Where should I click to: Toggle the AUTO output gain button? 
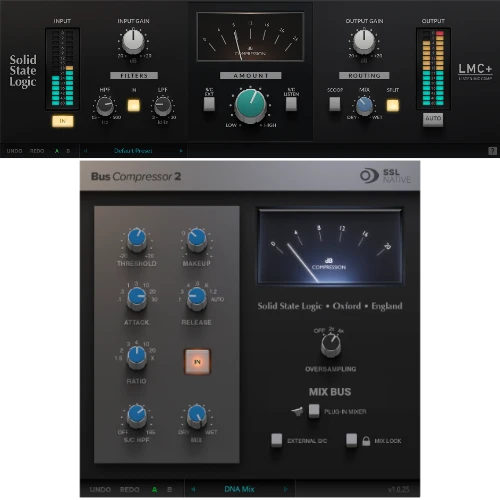click(x=433, y=119)
